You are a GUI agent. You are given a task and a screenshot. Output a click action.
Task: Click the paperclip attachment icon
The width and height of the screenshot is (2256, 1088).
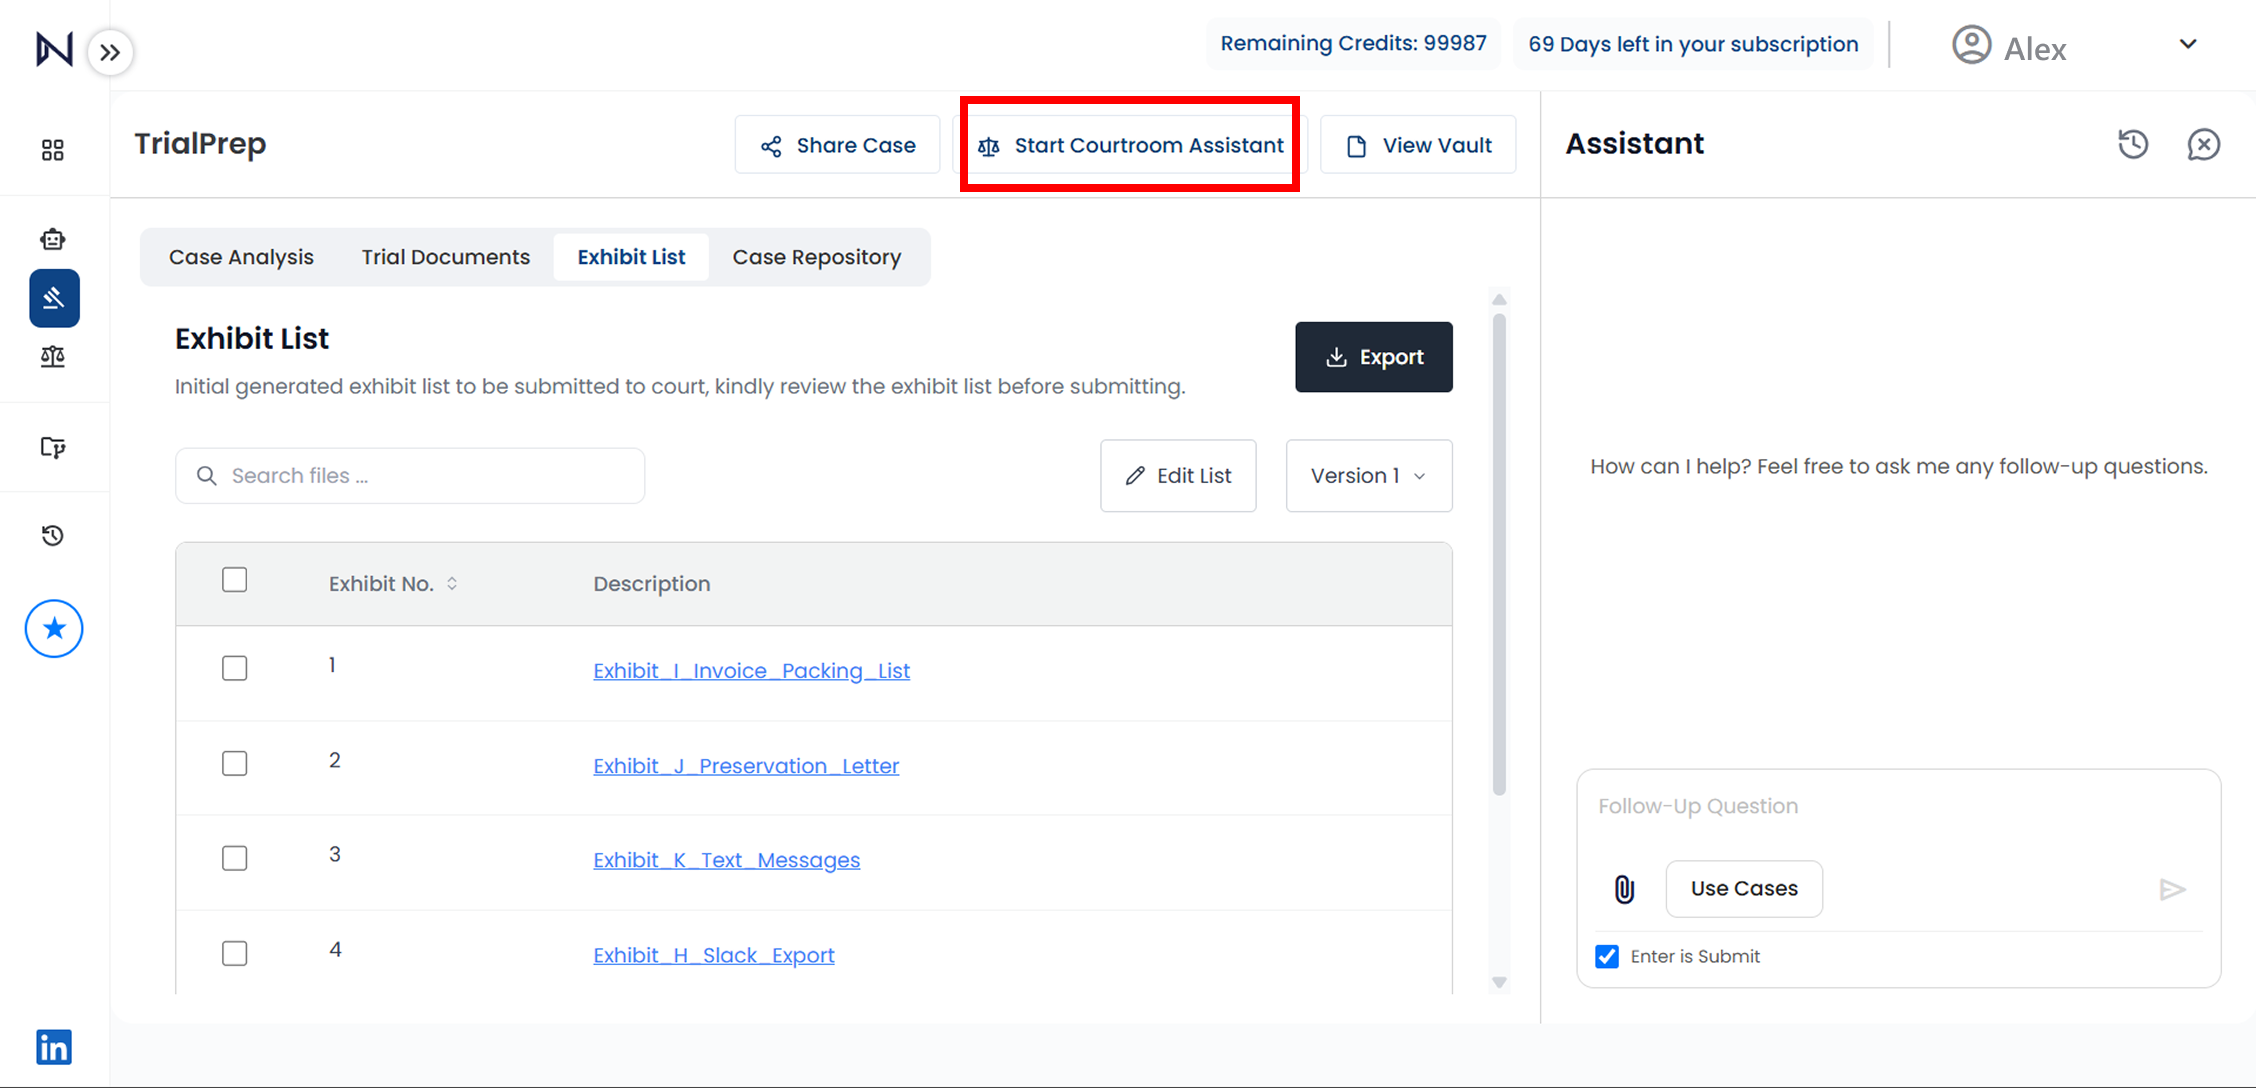pyautogui.click(x=1624, y=889)
